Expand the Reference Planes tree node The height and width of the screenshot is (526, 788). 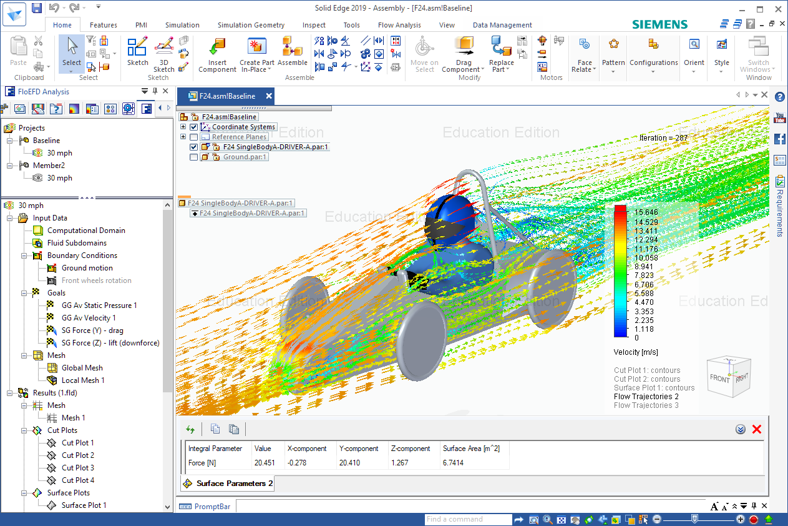point(183,137)
